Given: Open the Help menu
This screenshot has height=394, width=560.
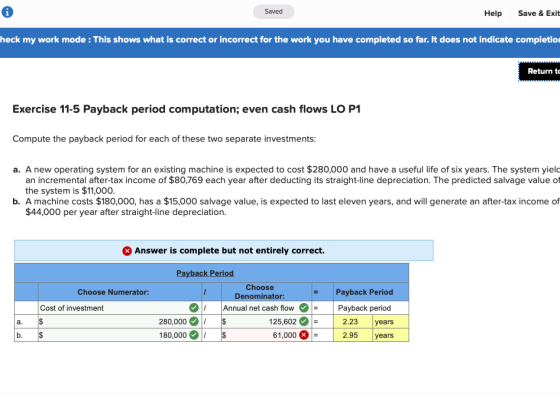Looking at the screenshot, I should 493,13.
